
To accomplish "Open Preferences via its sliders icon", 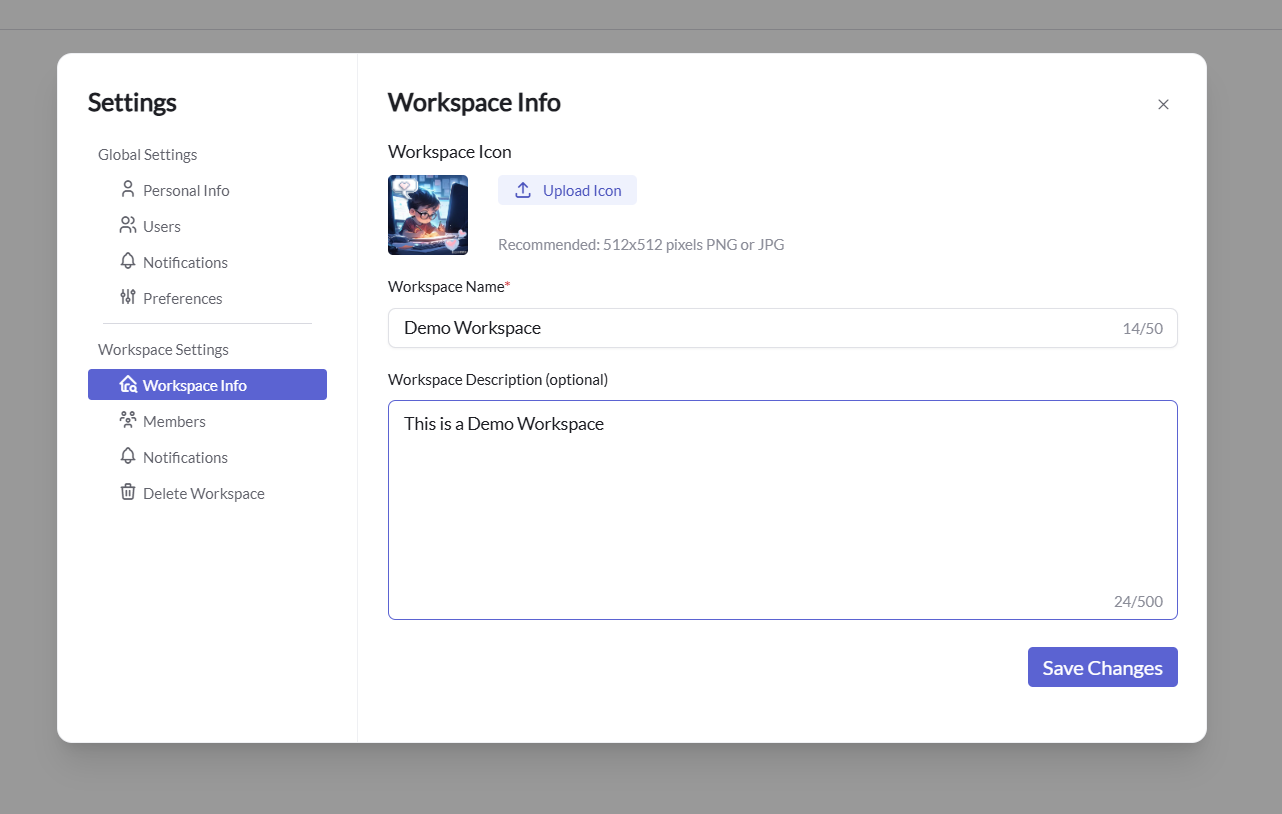I will point(128,297).
